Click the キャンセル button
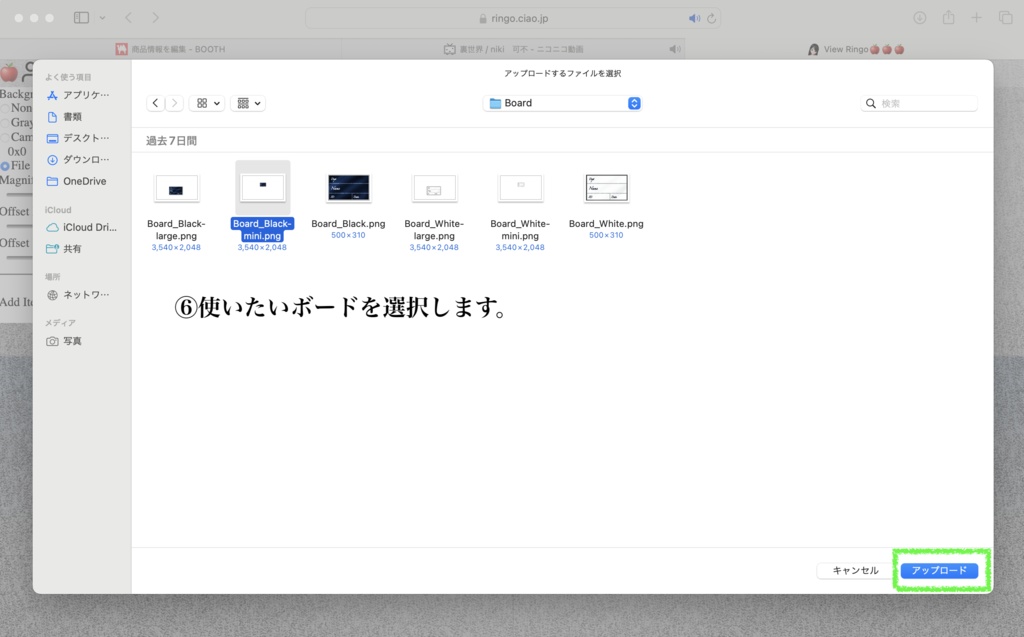 (x=852, y=570)
